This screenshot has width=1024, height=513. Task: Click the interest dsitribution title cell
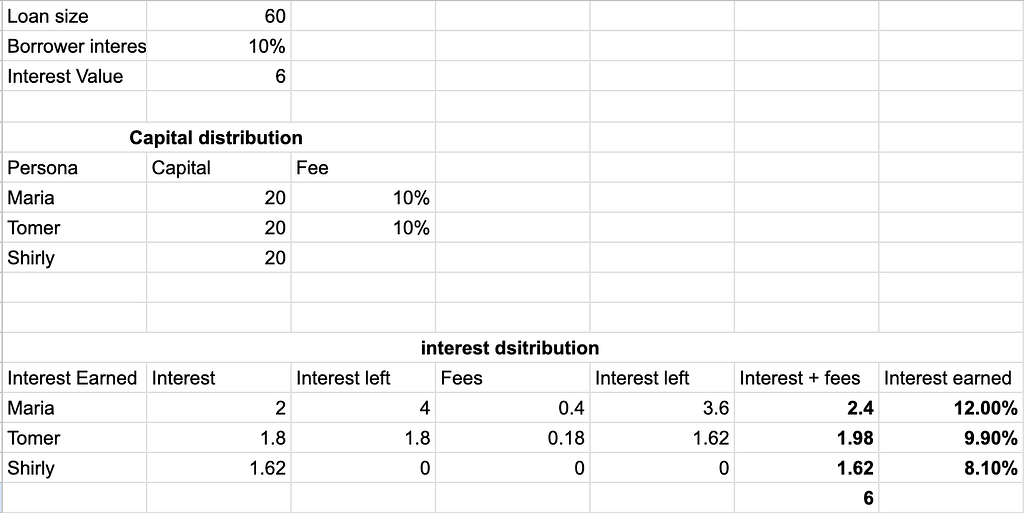coord(510,348)
